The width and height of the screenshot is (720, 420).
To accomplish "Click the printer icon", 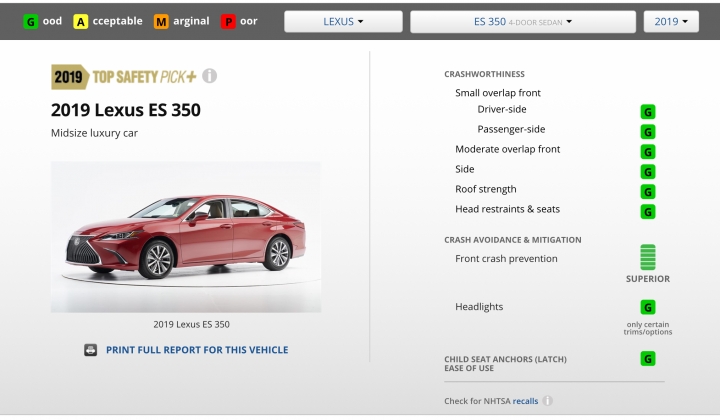I will click(90, 350).
